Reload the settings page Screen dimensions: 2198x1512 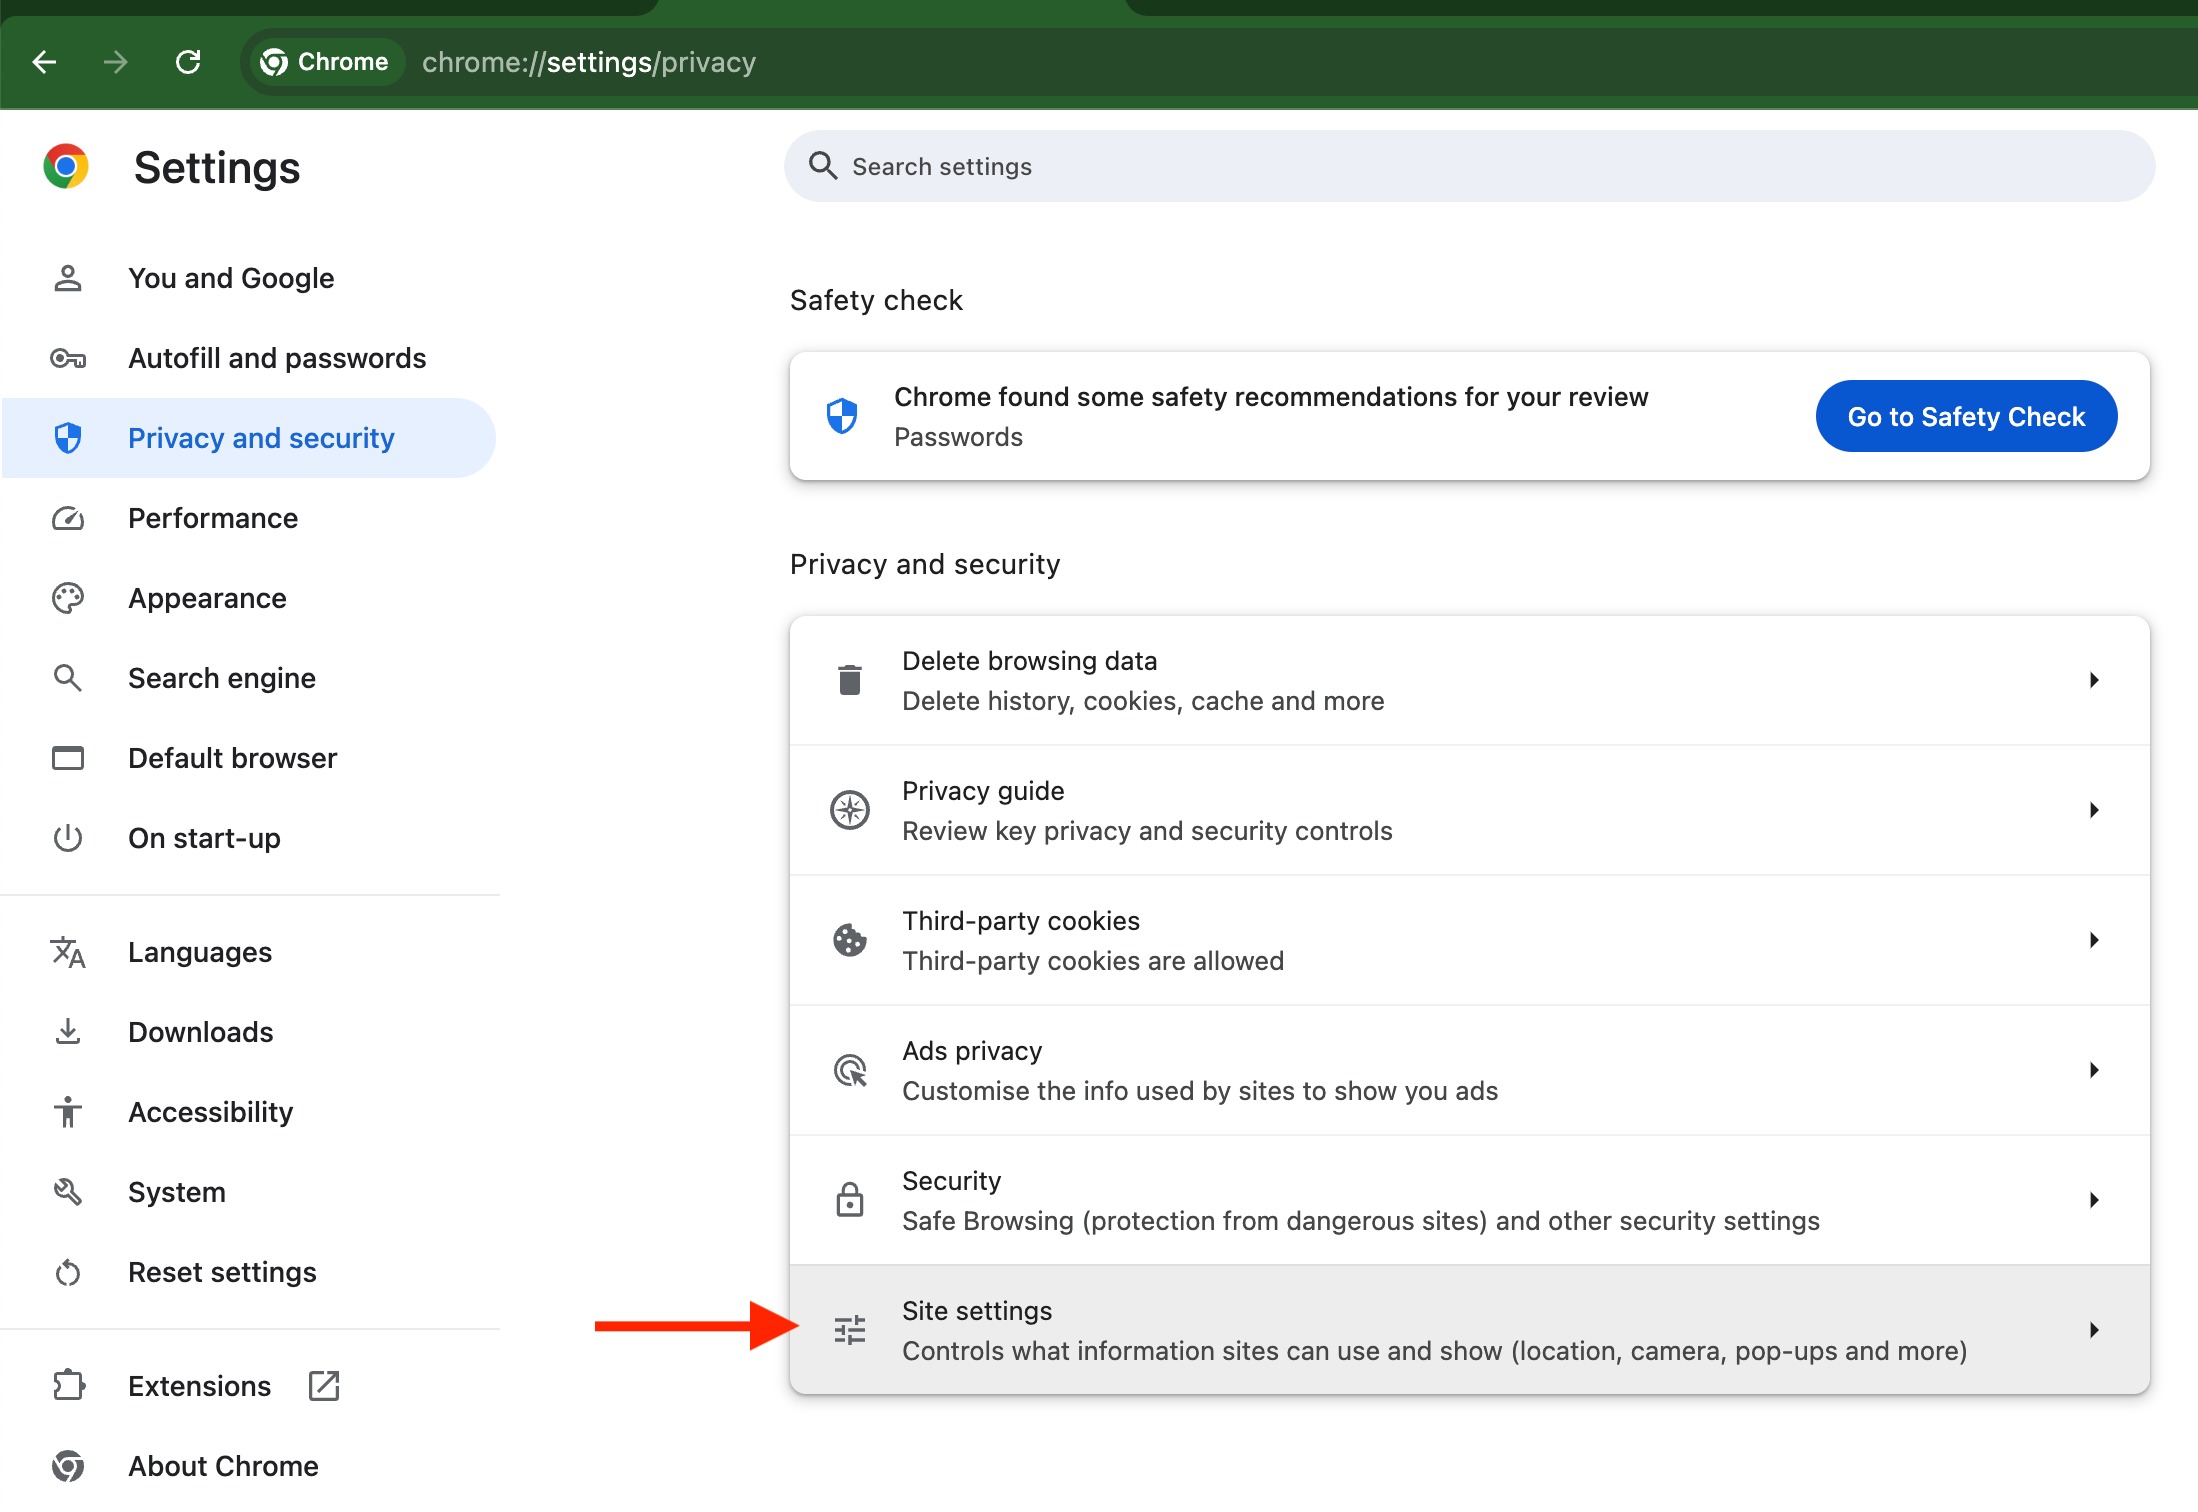(188, 62)
